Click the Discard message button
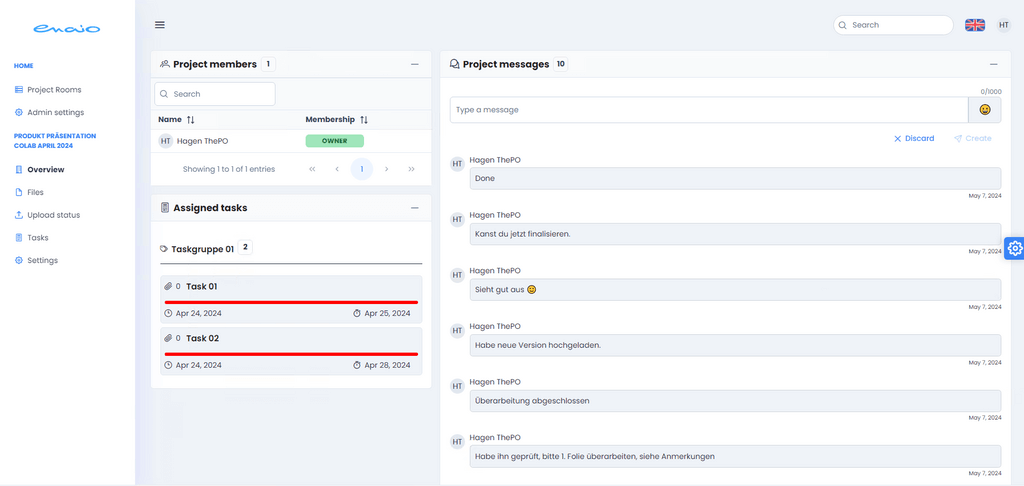Screen dimensions: 1024x486 coord(914,138)
